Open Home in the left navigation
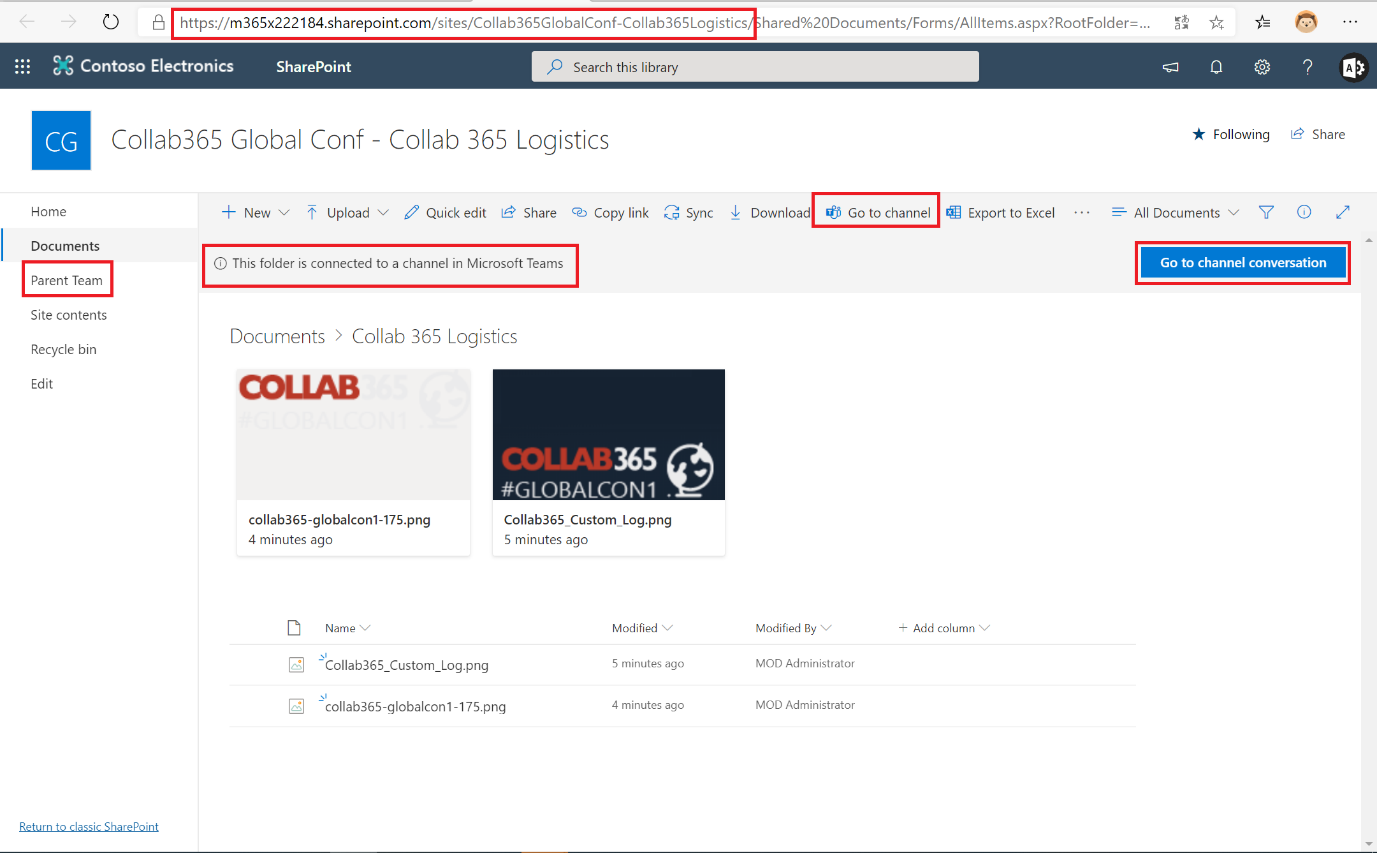 (x=49, y=211)
